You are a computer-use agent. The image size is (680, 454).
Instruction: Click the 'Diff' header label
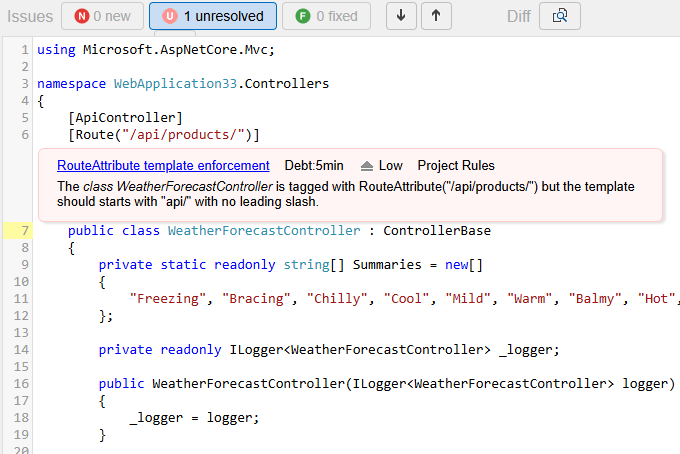(x=519, y=16)
